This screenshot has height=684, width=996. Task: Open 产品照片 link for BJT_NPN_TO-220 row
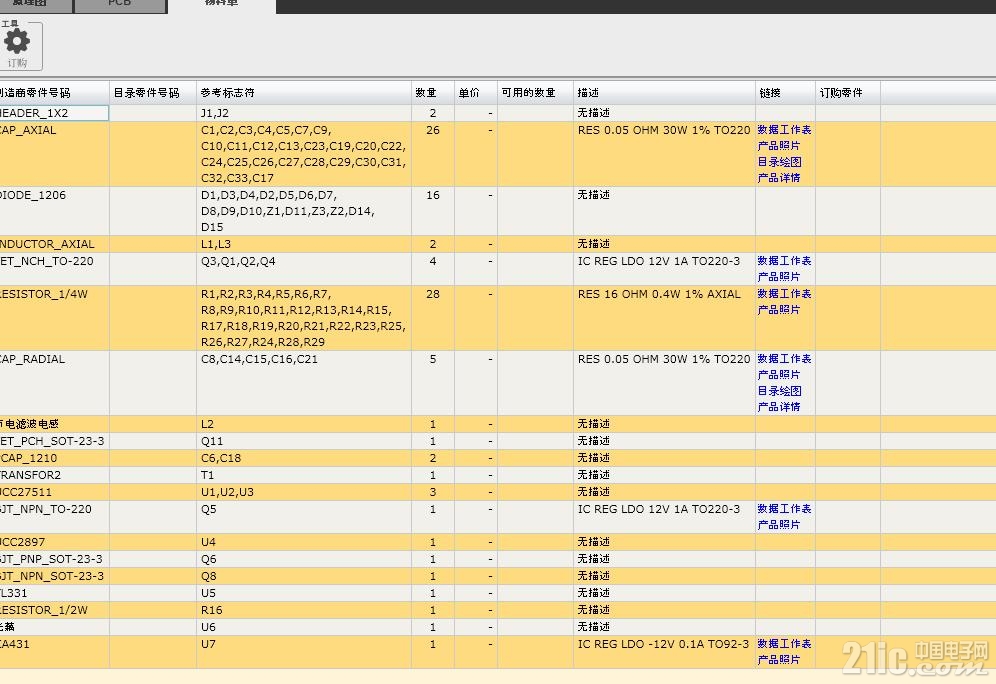pyautogui.click(x=779, y=525)
